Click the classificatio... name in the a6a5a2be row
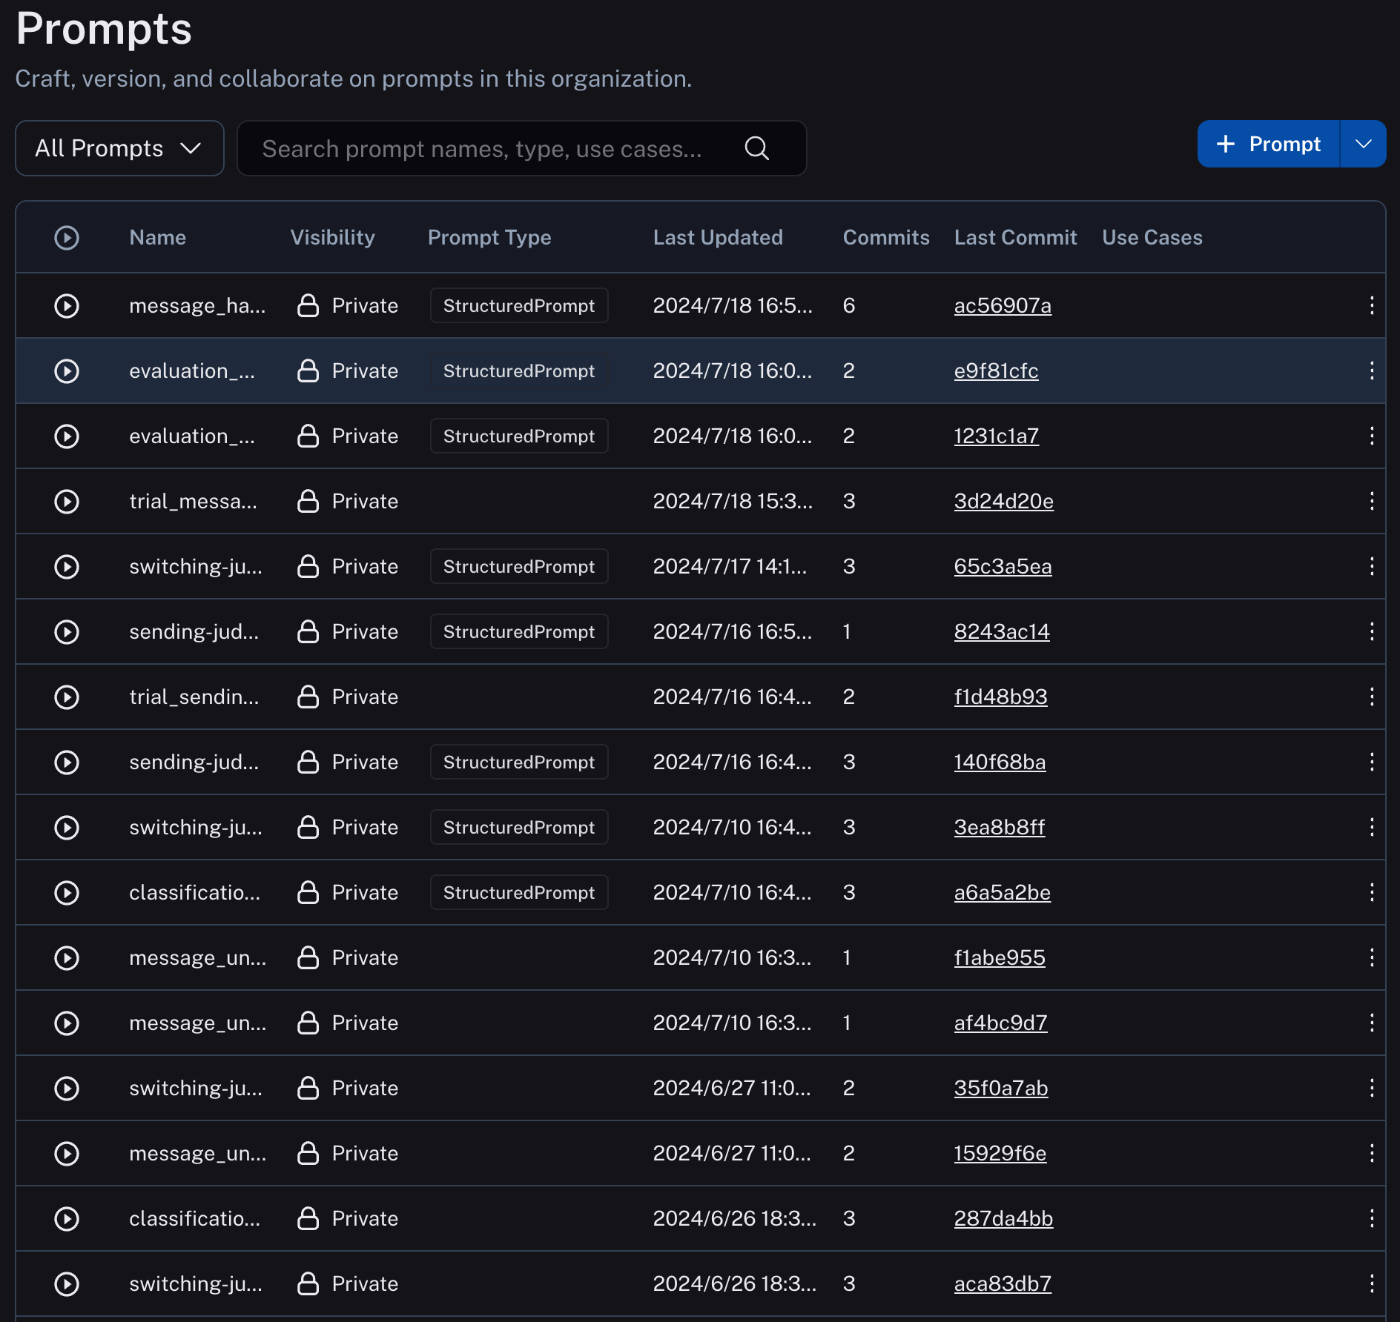1400x1322 pixels. pyautogui.click(x=195, y=893)
